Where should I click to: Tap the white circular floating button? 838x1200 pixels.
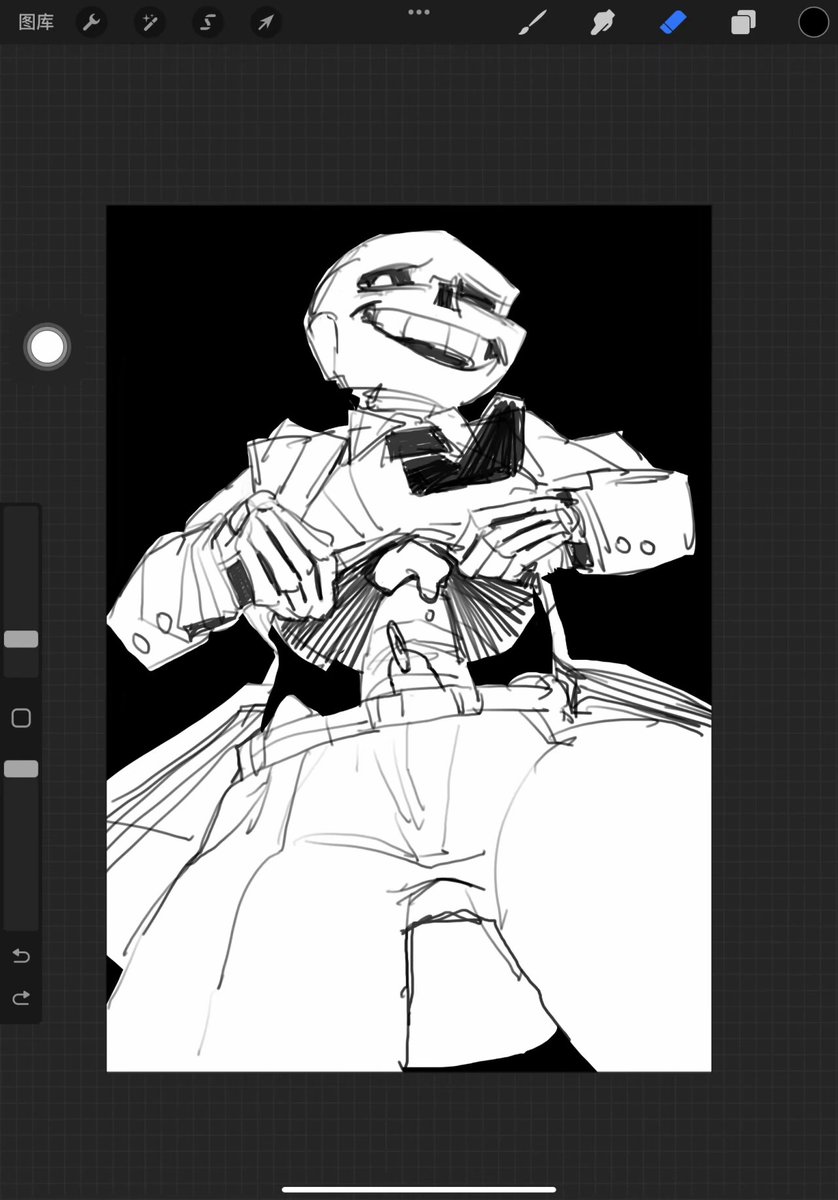coord(47,347)
